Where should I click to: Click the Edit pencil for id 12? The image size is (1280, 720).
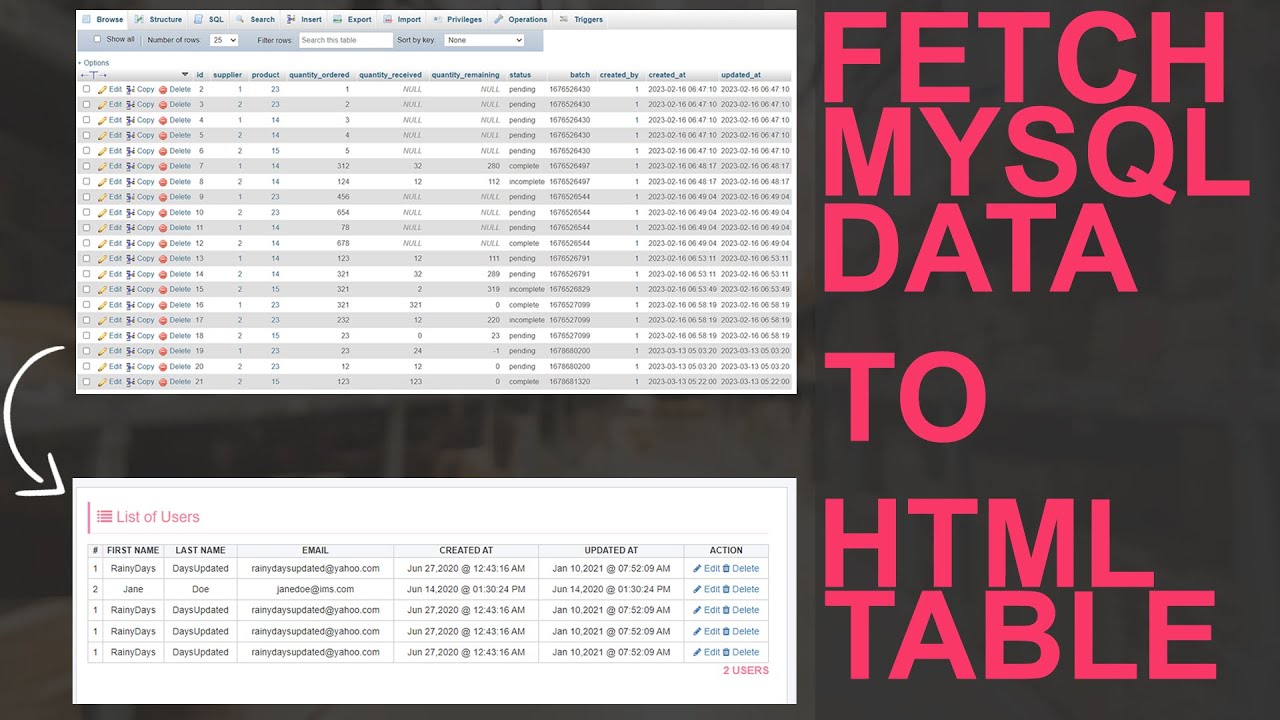coord(102,243)
